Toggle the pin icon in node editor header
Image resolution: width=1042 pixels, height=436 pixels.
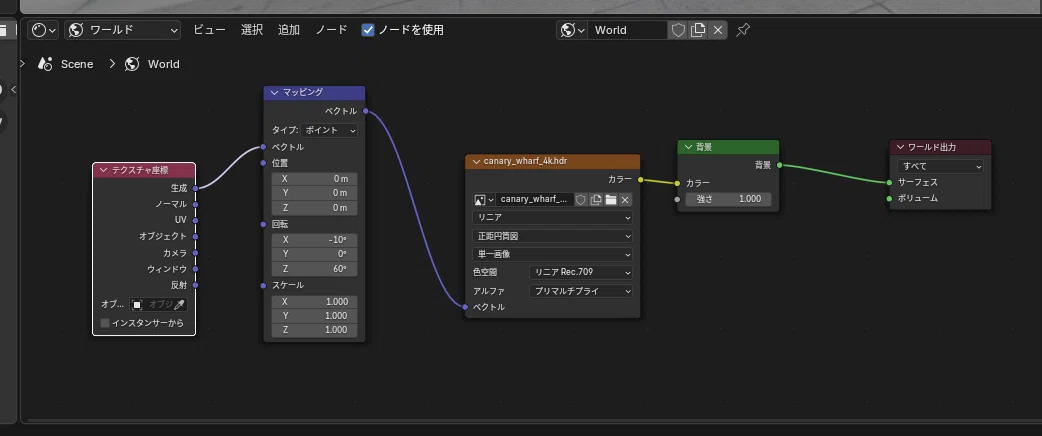pyautogui.click(x=743, y=30)
